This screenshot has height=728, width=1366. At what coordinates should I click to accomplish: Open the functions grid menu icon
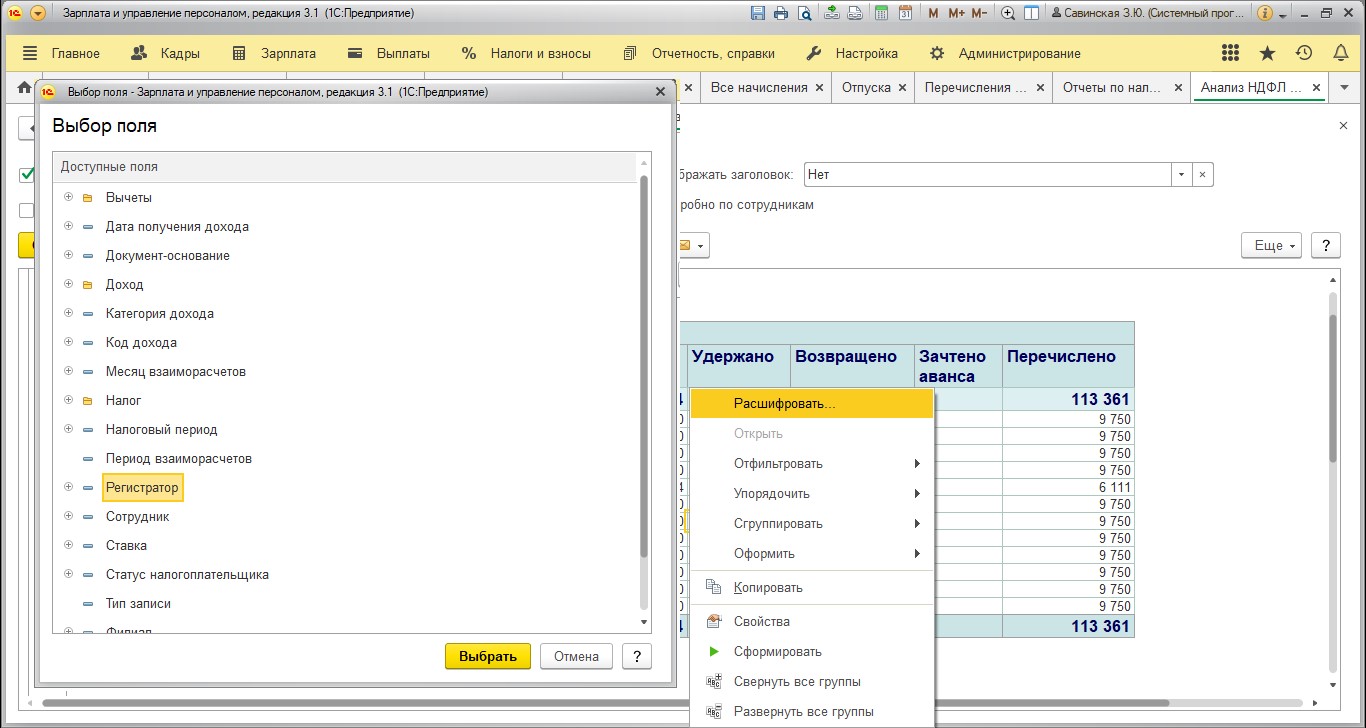coord(1231,53)
